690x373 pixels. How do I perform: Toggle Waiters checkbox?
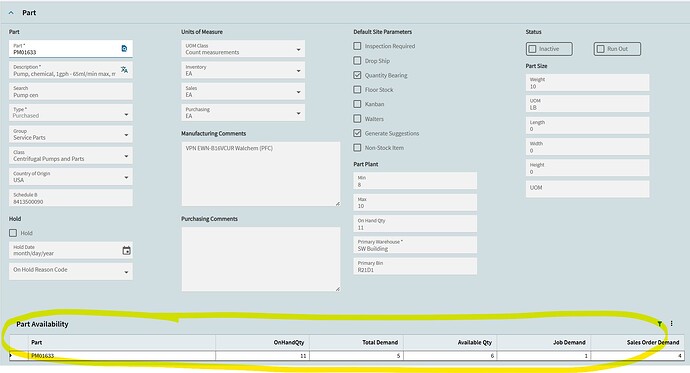click(x=357, y=118)
